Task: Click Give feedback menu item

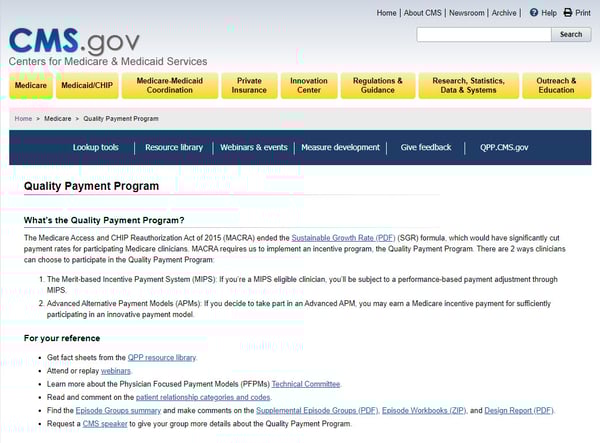Action: point(426,147)
